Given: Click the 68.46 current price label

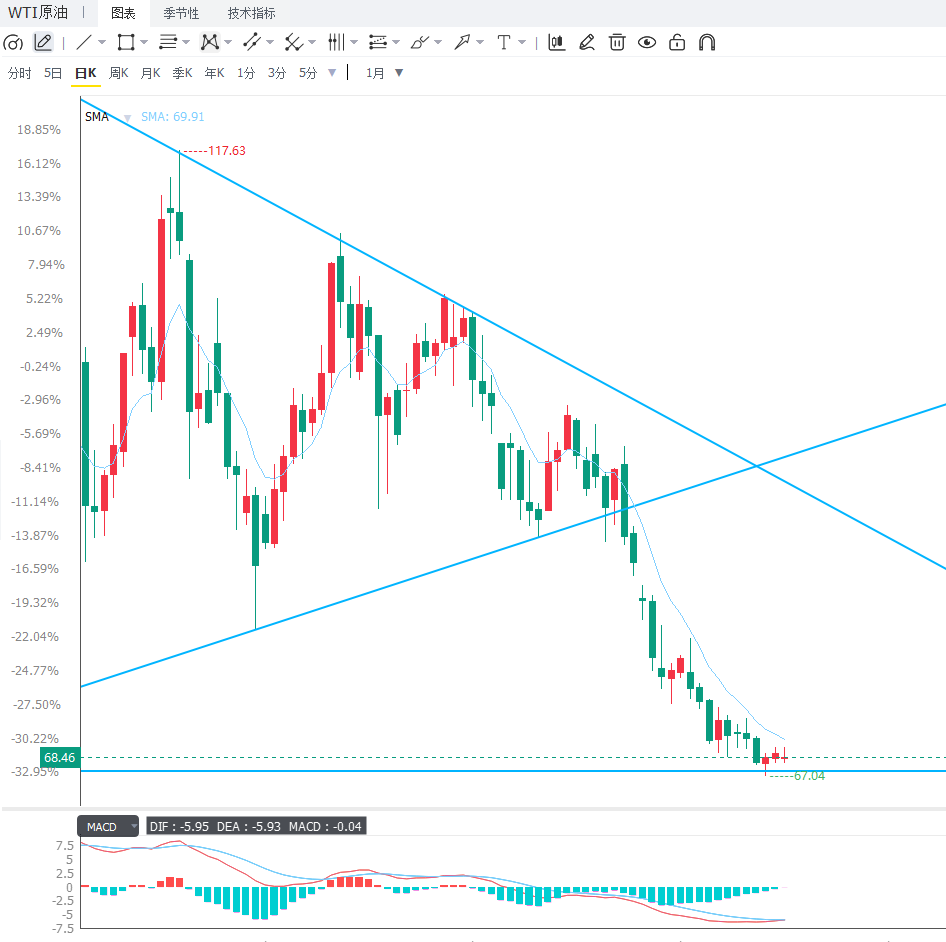Looking at the screenshot, I should 60,757.
